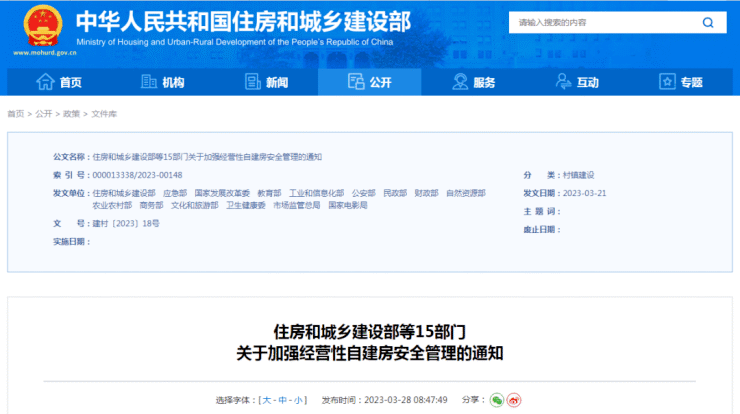The image size is (740, 414).
Task: Open the 公开 navigation tab
Action: (369, 82)
